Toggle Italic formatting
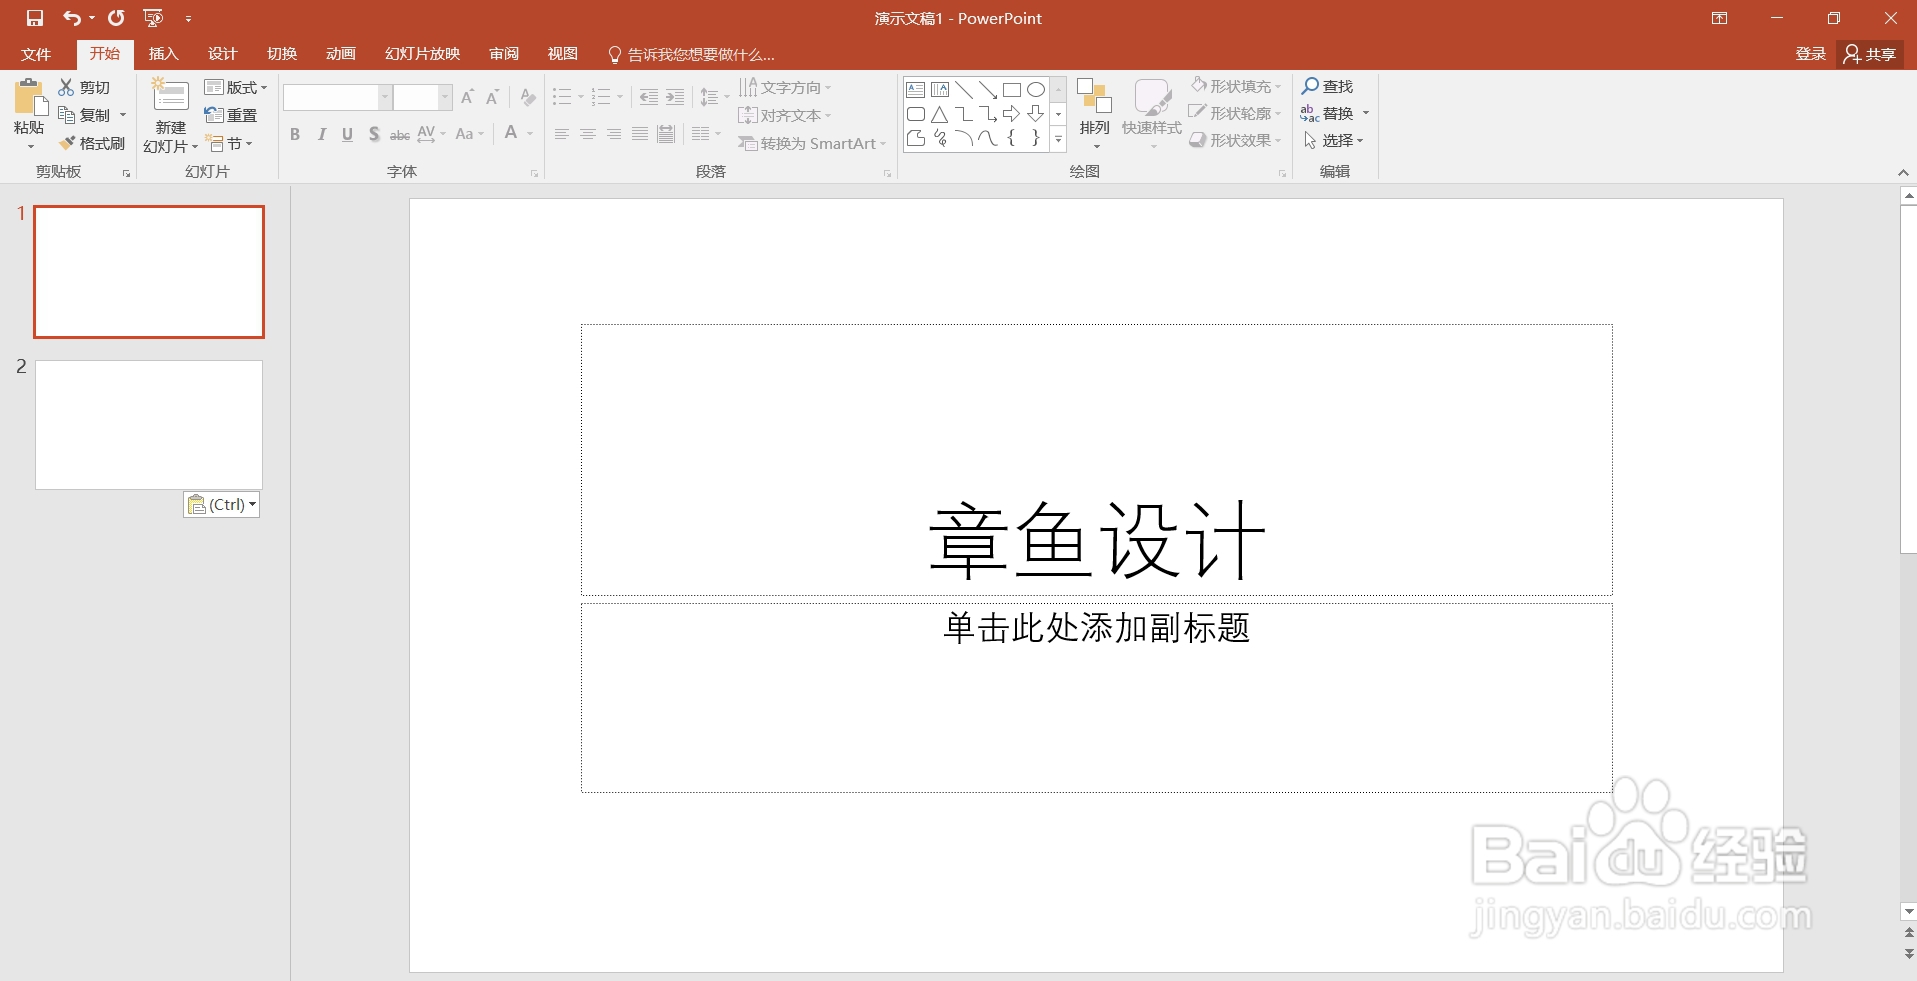The height and width of the screenshot is (981, 1917). pyautogui.click(x=321, y=134)
